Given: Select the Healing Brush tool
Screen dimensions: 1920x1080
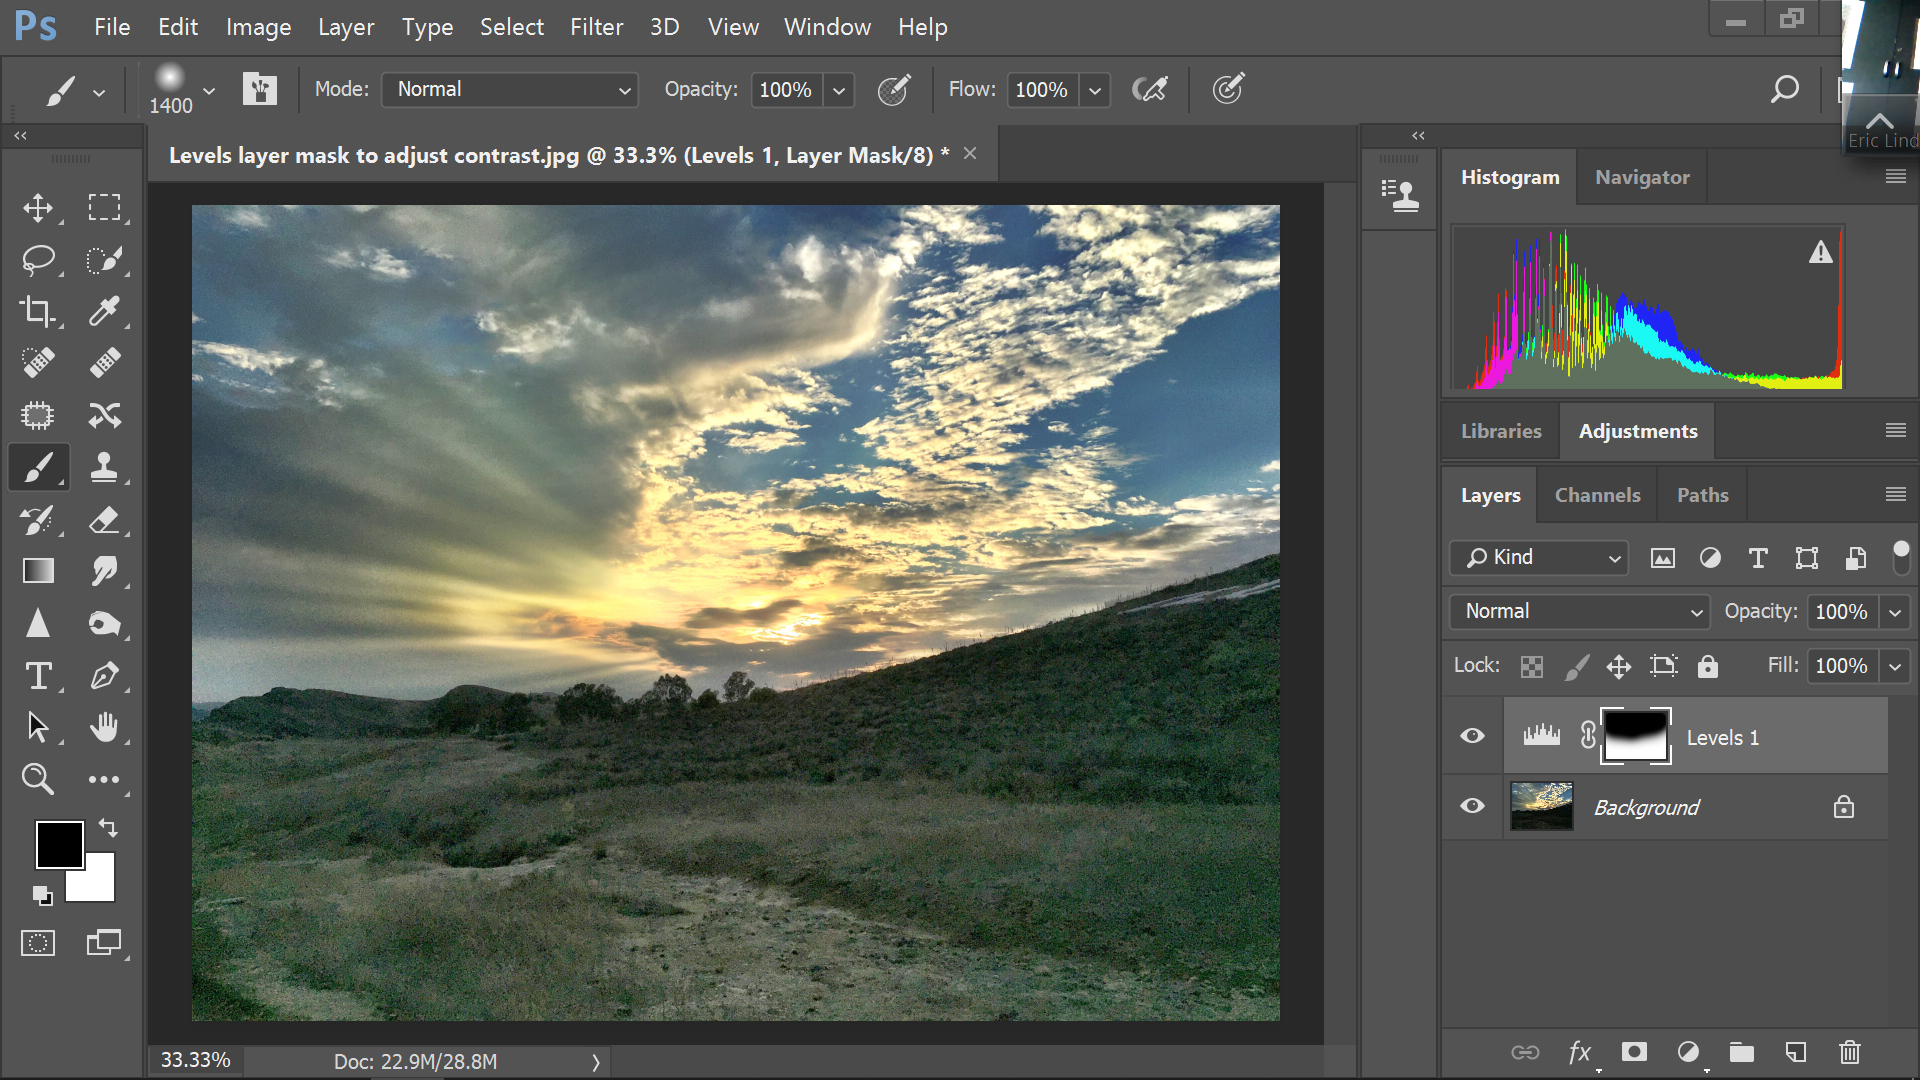Looking at the screenshot, I should (104, 362).
